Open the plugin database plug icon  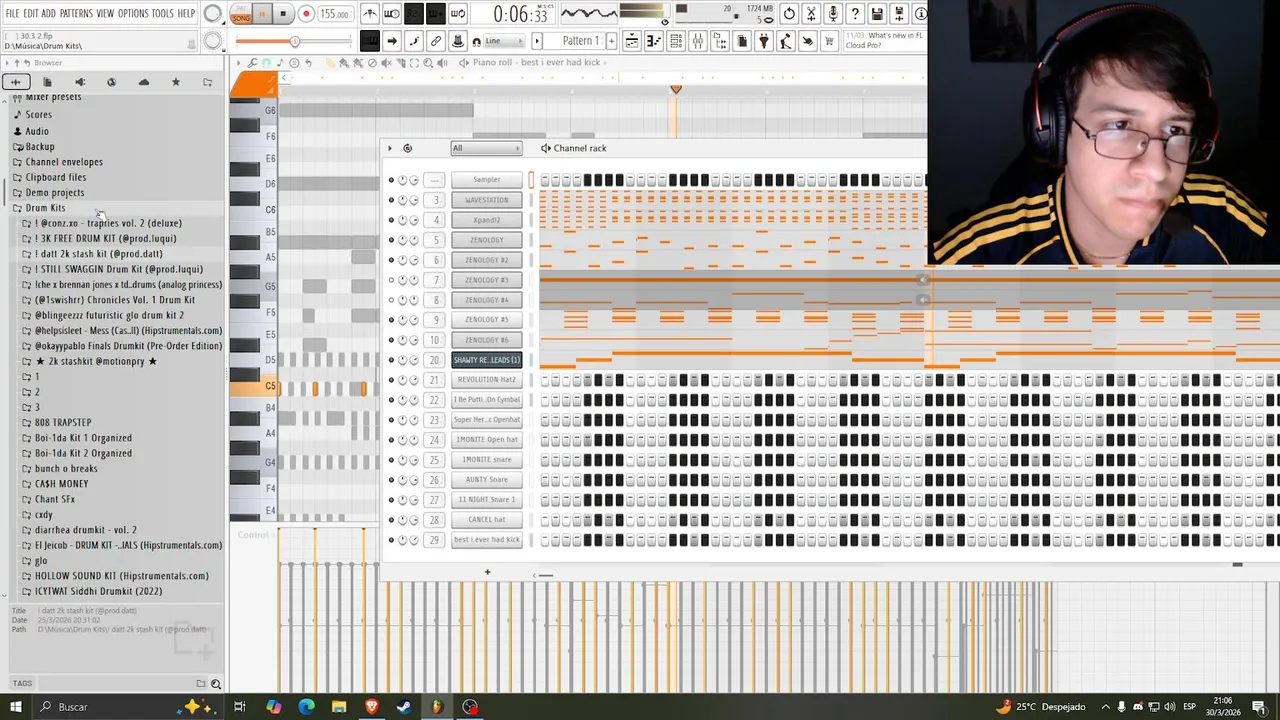click(x=764, y=41)
